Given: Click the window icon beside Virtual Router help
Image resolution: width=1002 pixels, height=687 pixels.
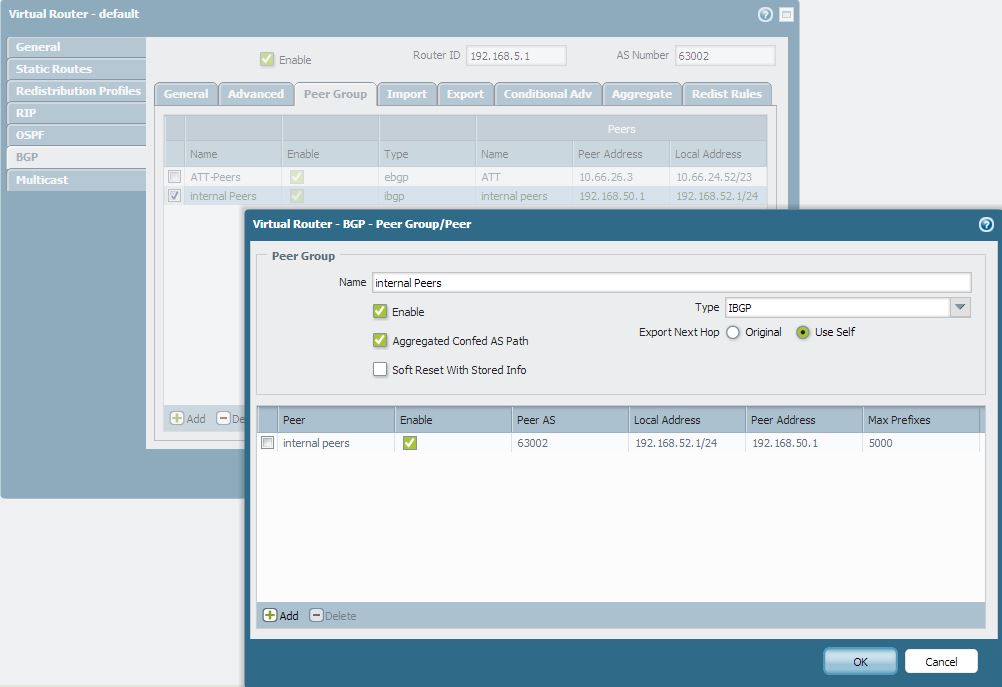Looking at the screenshot, I should point(786,15).
